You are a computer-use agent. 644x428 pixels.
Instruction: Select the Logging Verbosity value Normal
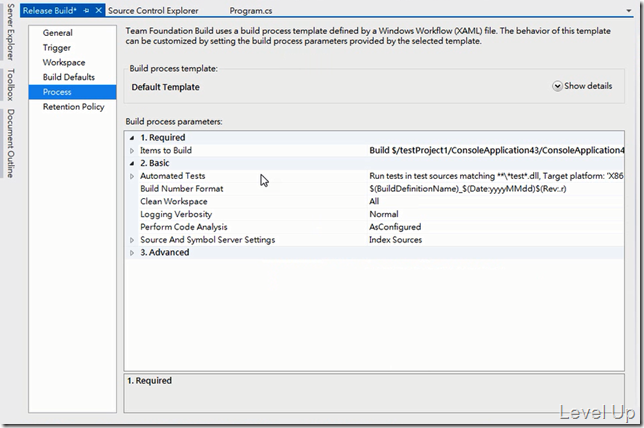(384, 214)
